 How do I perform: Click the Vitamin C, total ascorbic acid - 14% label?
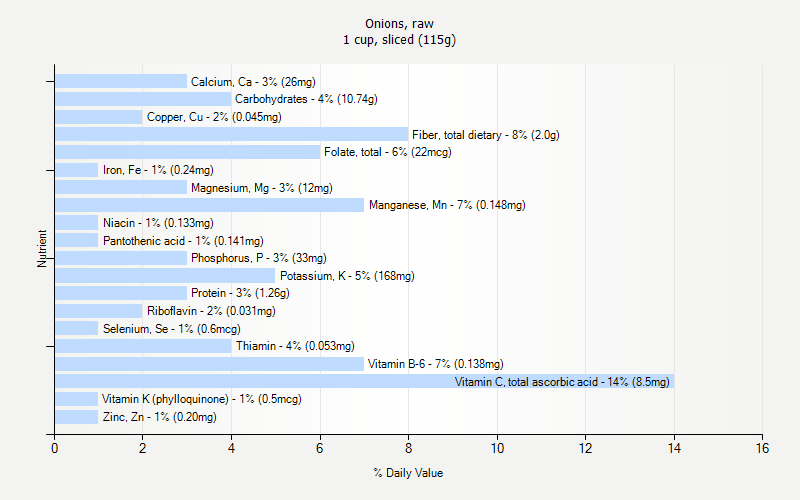click(x=562, y=382)
